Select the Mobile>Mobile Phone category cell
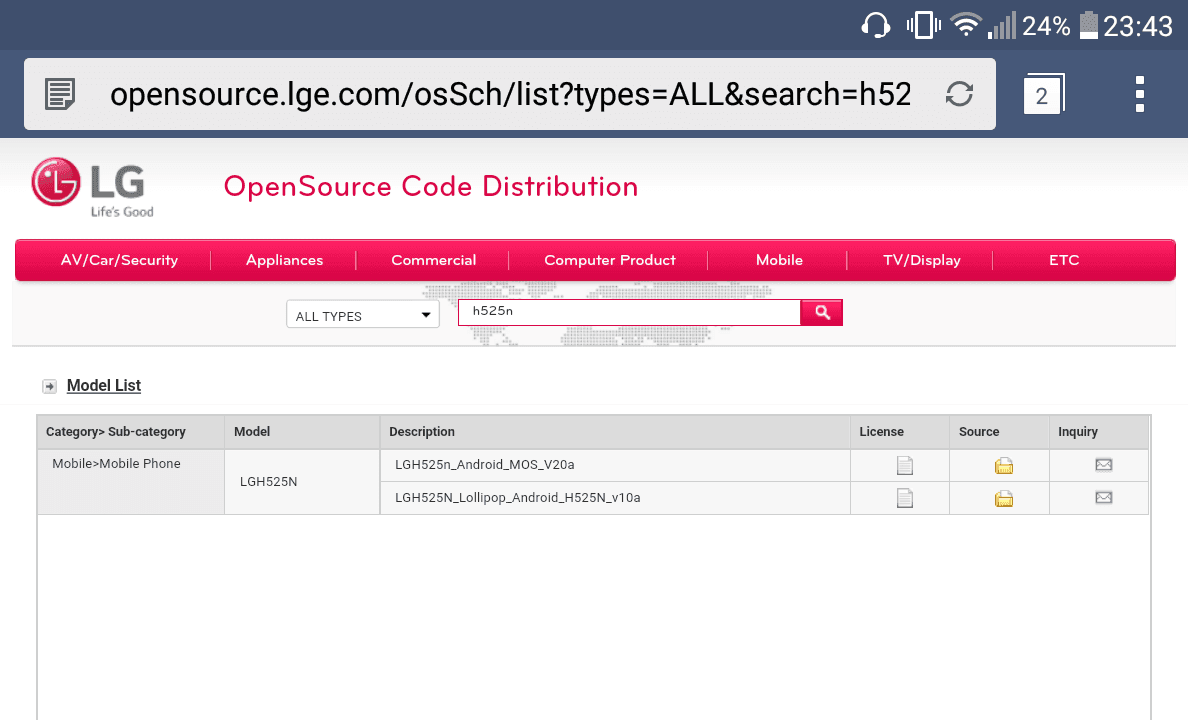 click(131, 482)
